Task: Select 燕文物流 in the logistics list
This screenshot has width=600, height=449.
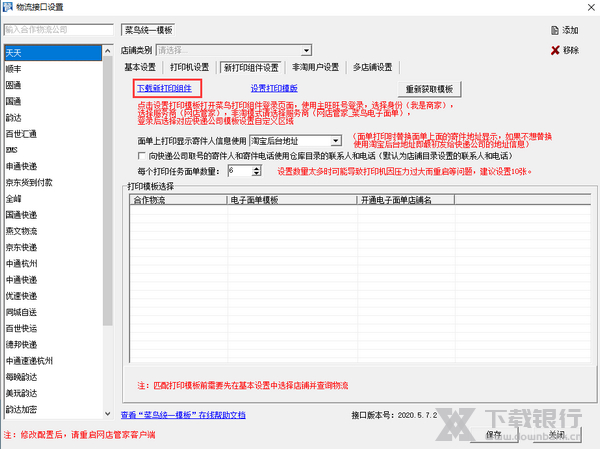Action: click(53, 231)
